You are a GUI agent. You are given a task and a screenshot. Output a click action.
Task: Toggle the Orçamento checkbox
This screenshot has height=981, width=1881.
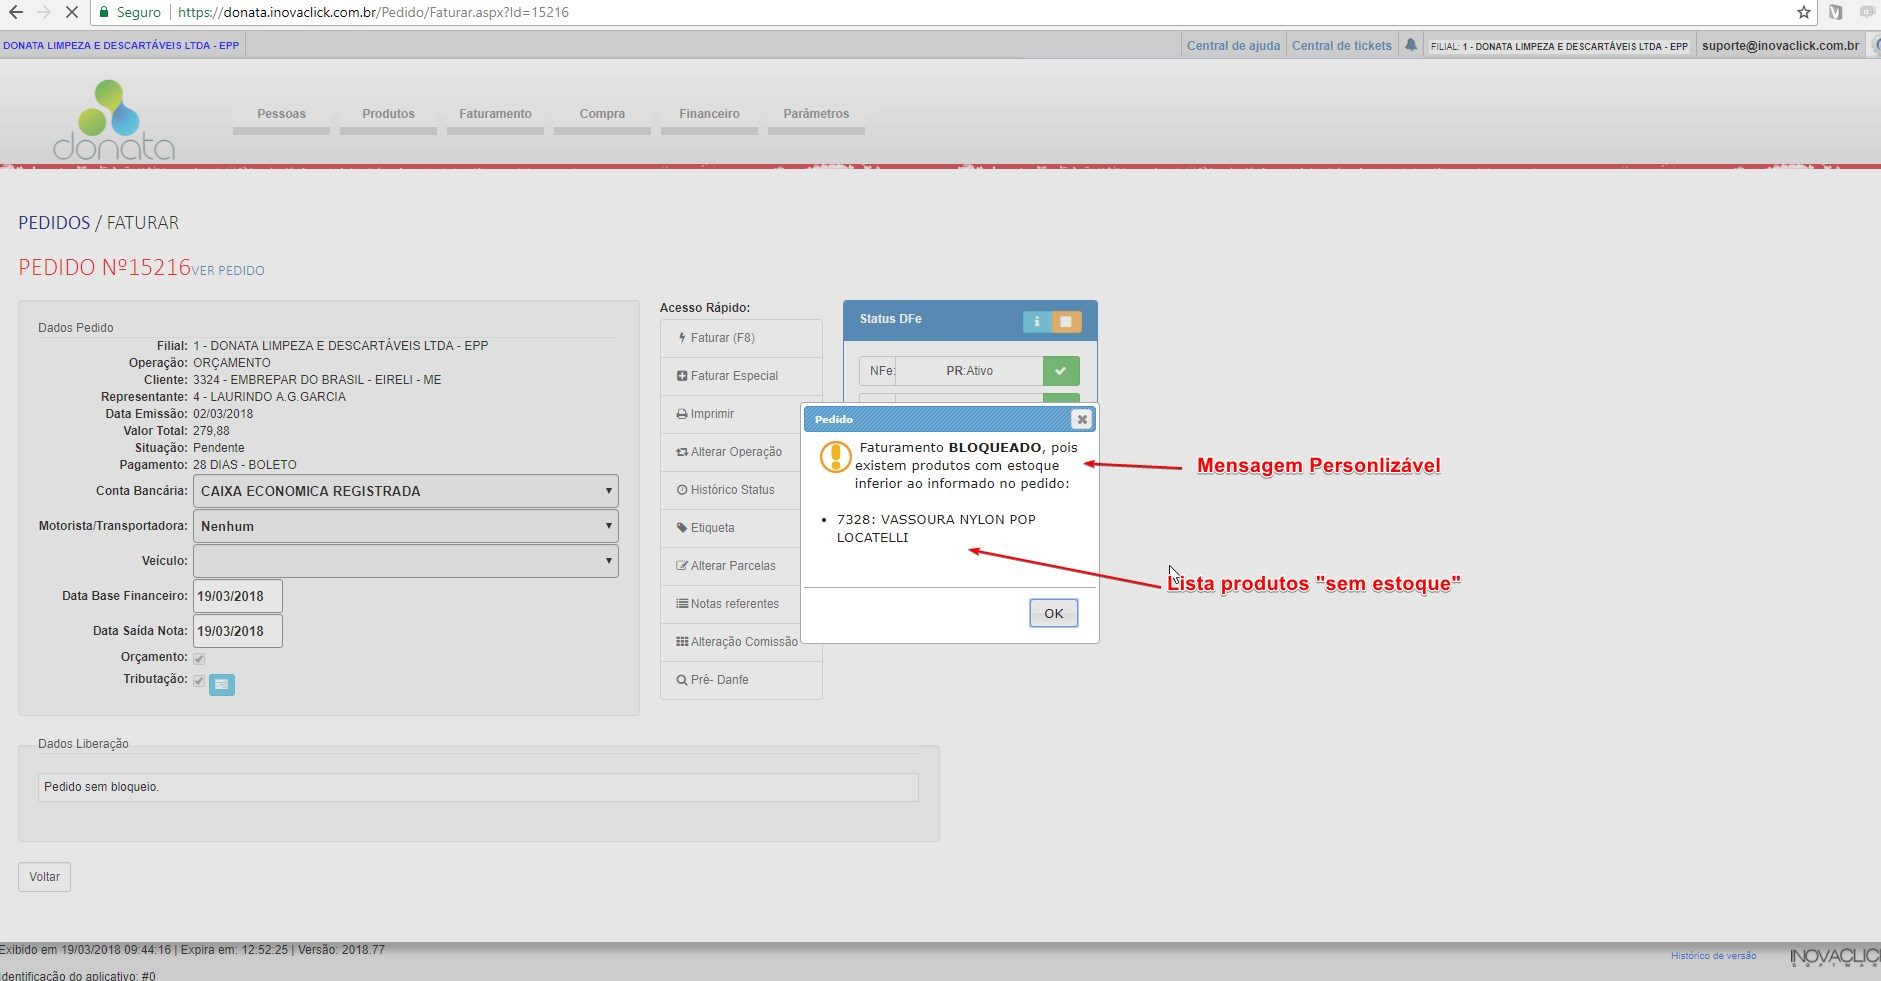(x=199, y=658)
